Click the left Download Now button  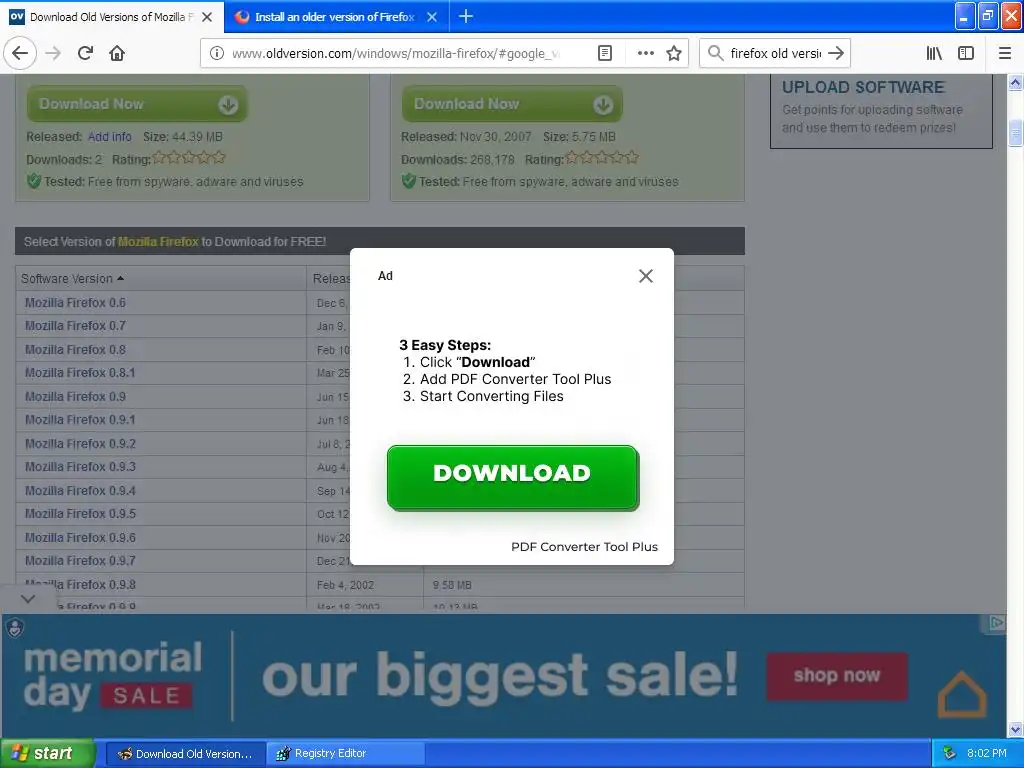click(137, 104)
